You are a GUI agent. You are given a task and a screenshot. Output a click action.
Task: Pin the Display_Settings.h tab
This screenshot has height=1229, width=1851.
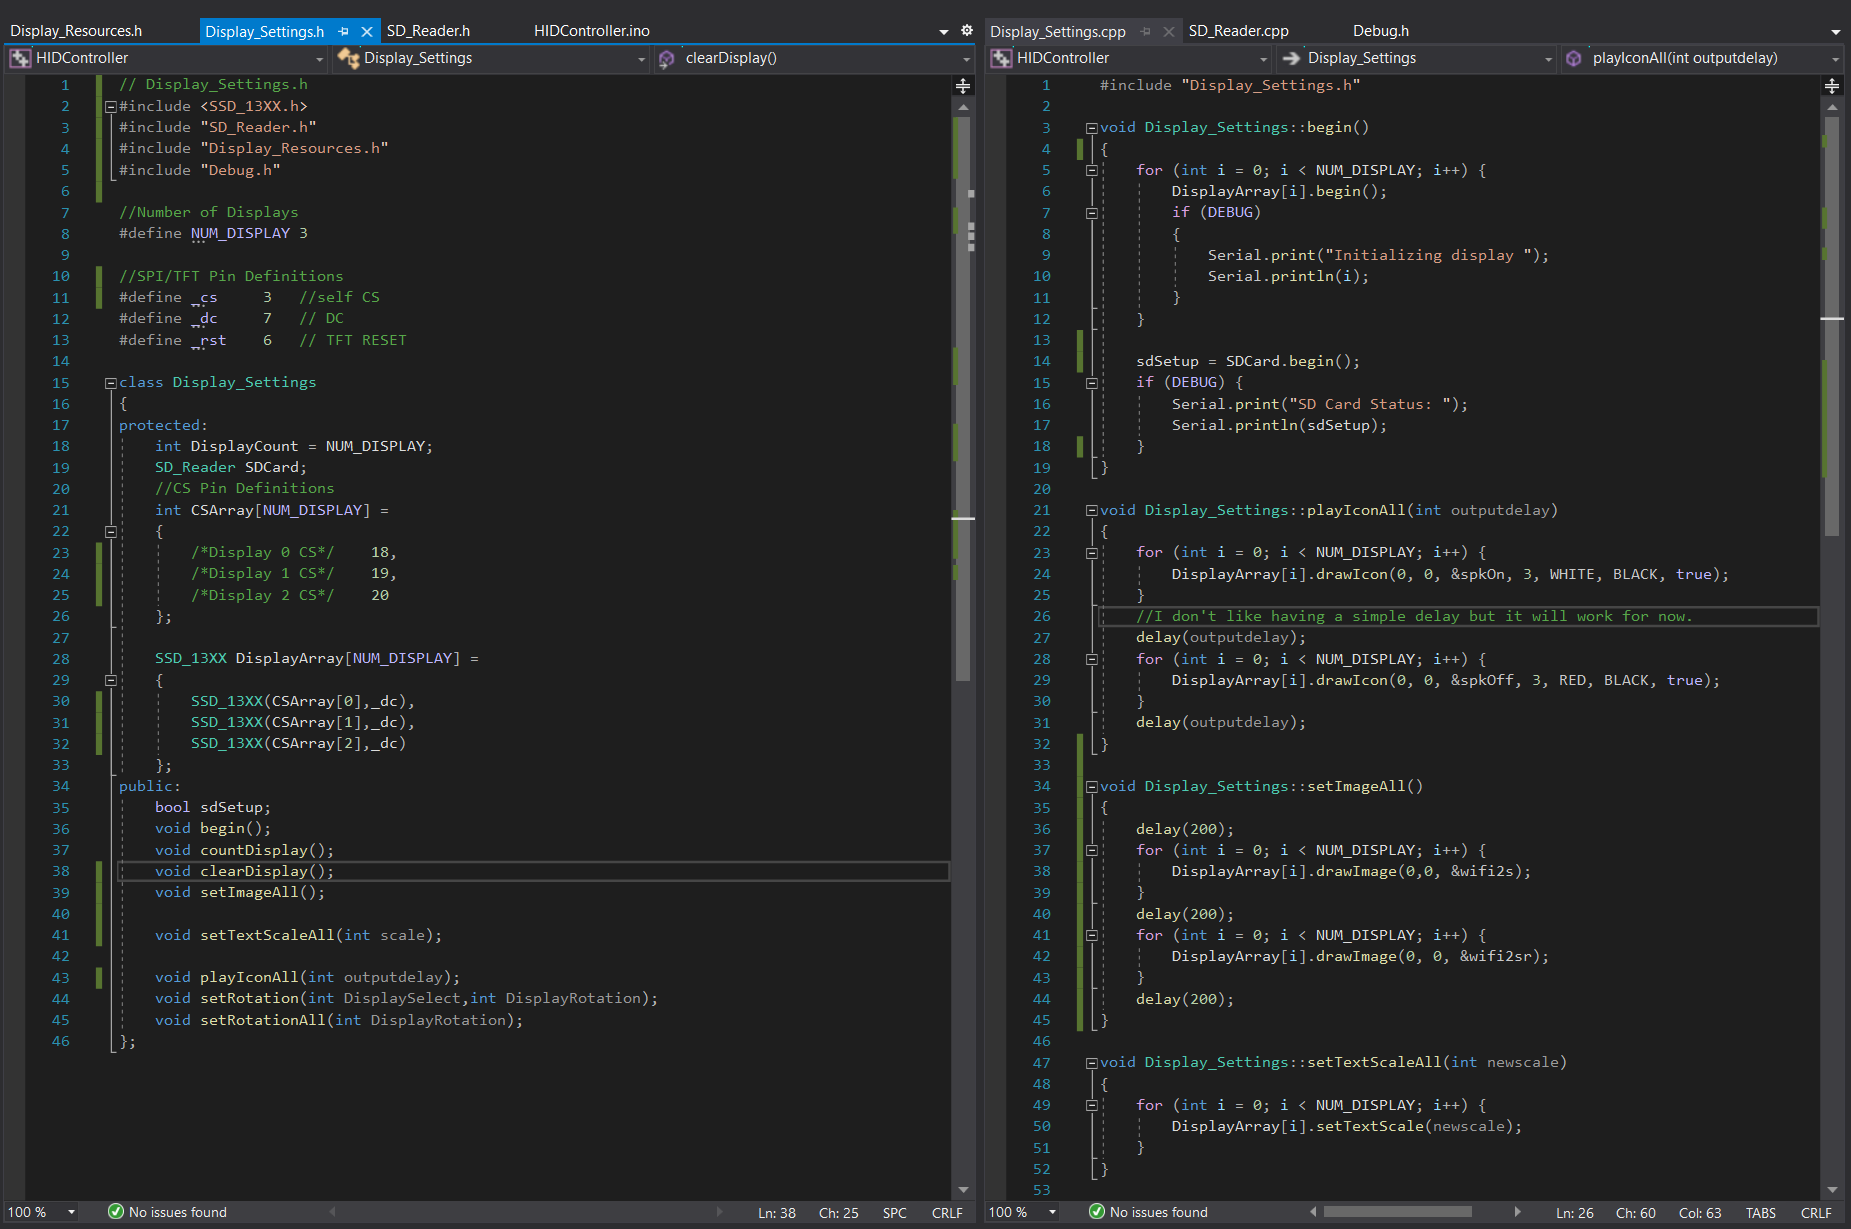click(x=343, y=31)
